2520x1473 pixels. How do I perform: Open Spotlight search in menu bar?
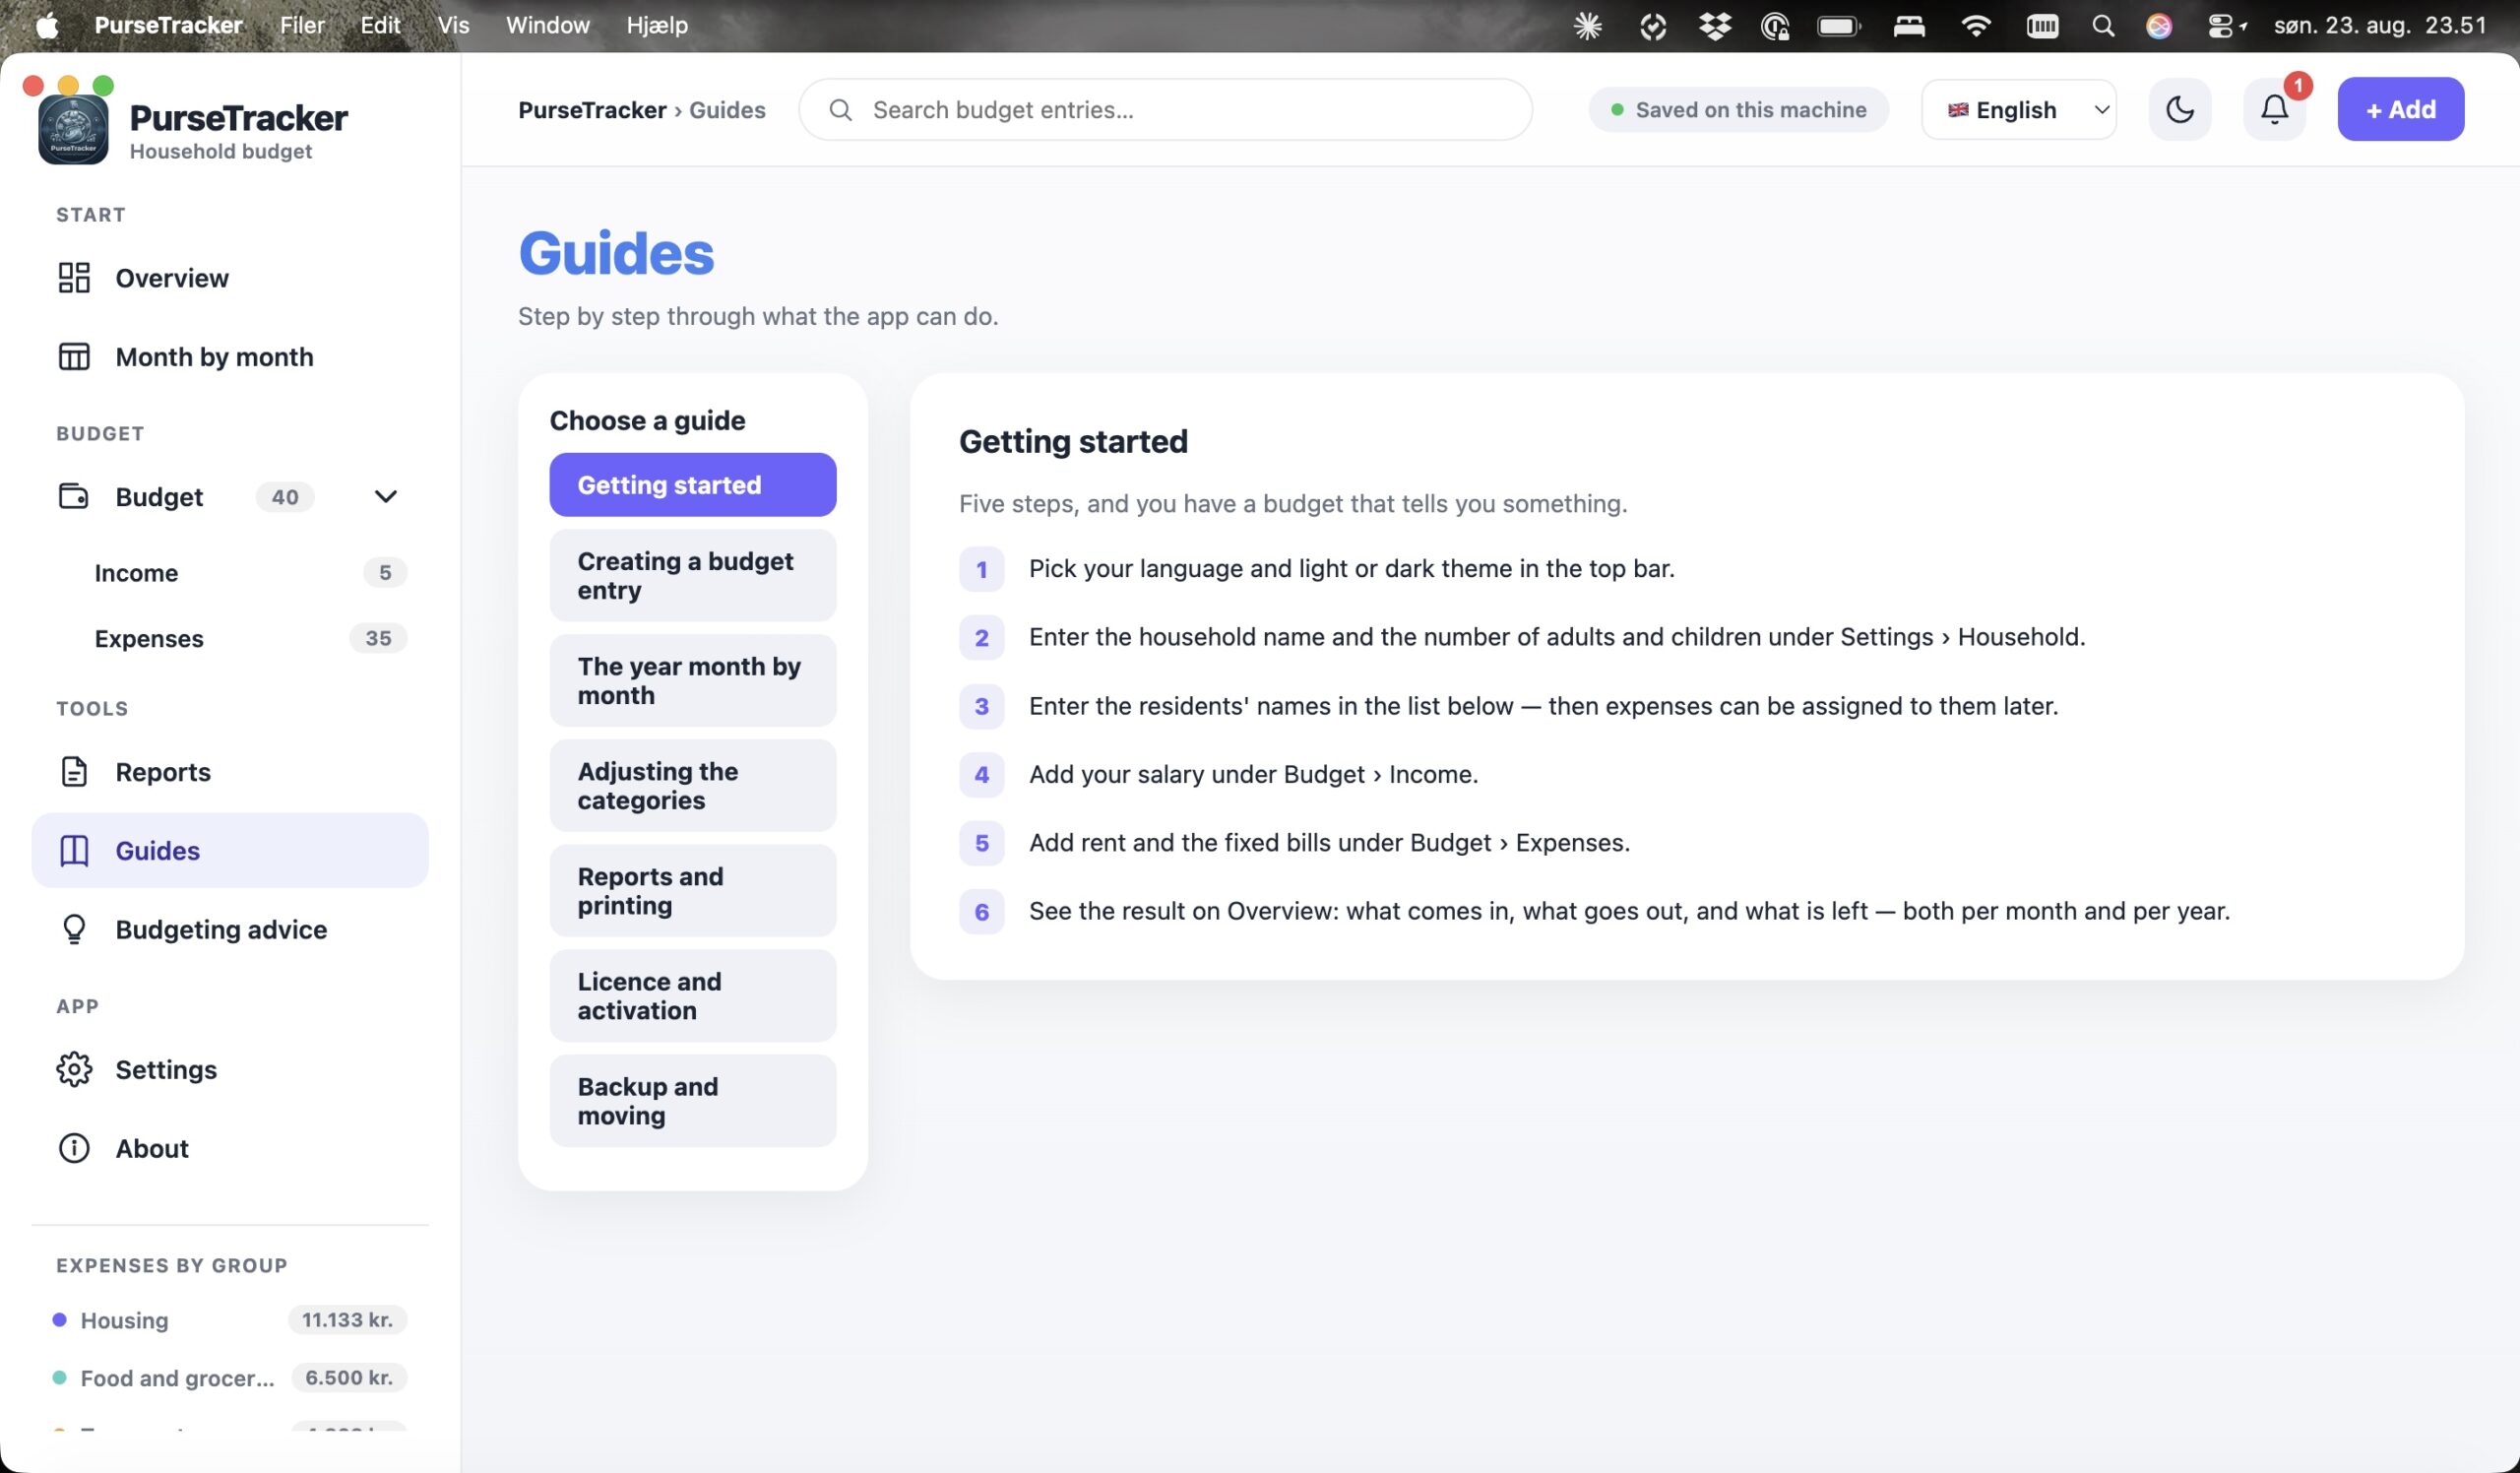2103,25
